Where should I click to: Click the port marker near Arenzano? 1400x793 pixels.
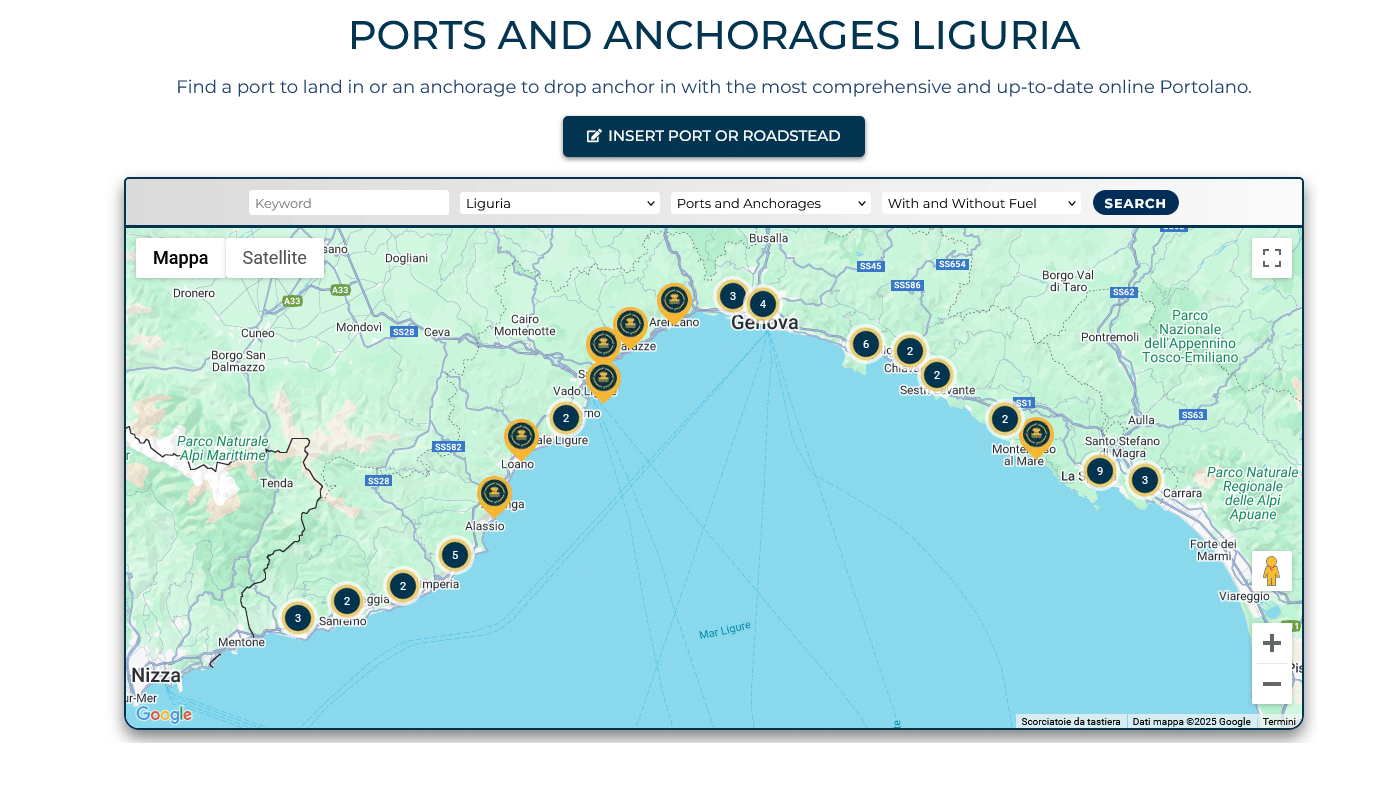pos(674,300)
